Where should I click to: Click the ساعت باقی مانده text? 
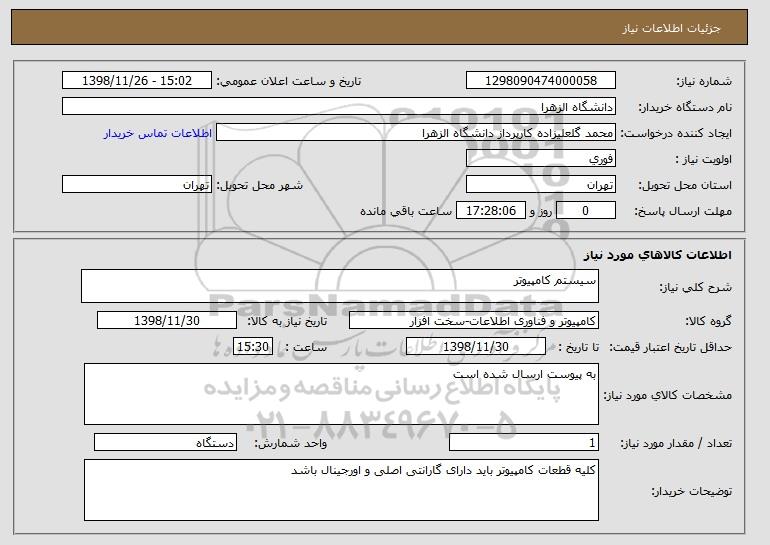click(406, 211)
